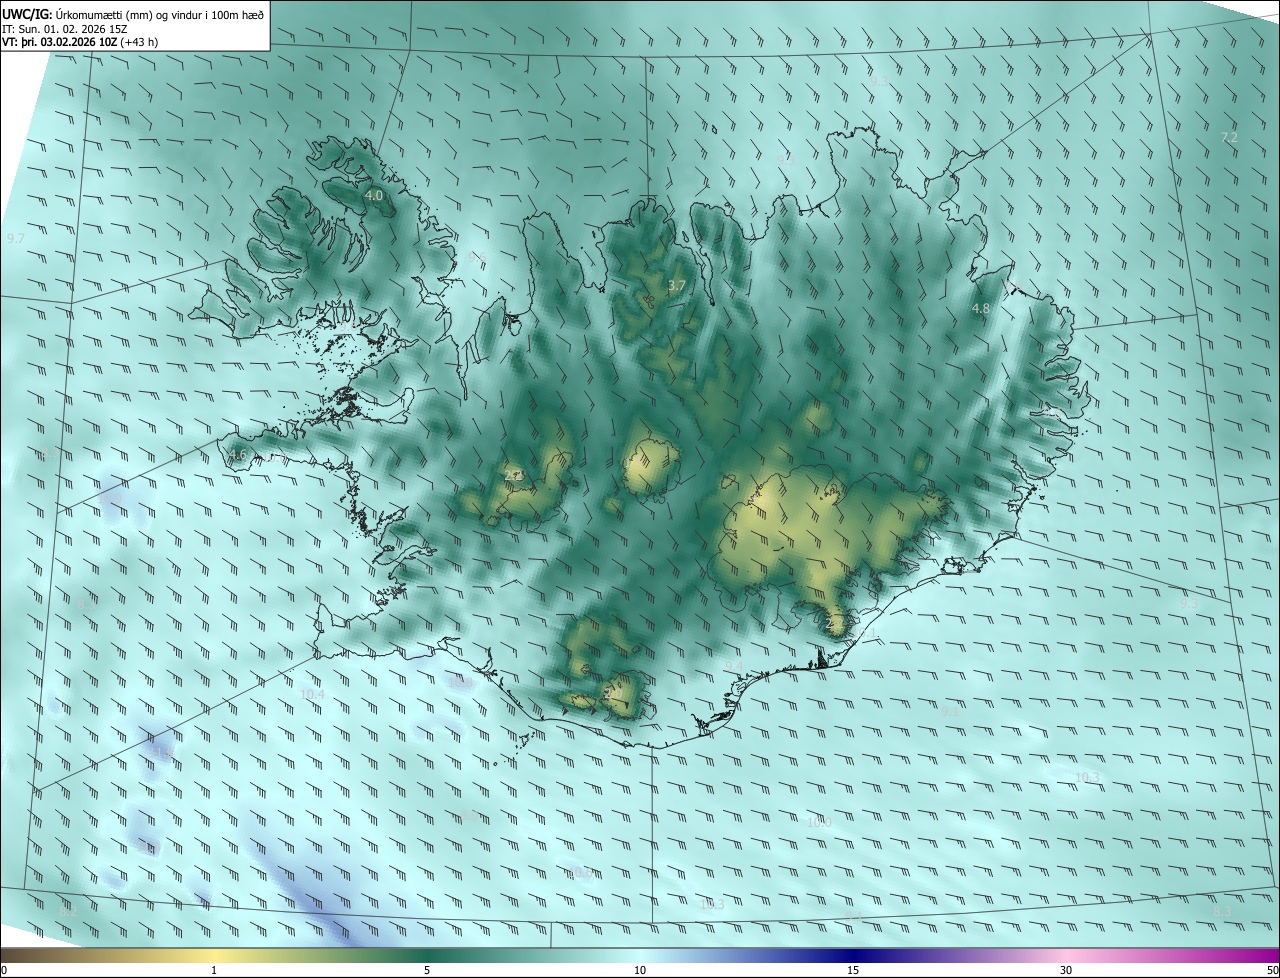1280x978 pixels.
Task: Click the '0' label on color scale
Action: point(4,970)
